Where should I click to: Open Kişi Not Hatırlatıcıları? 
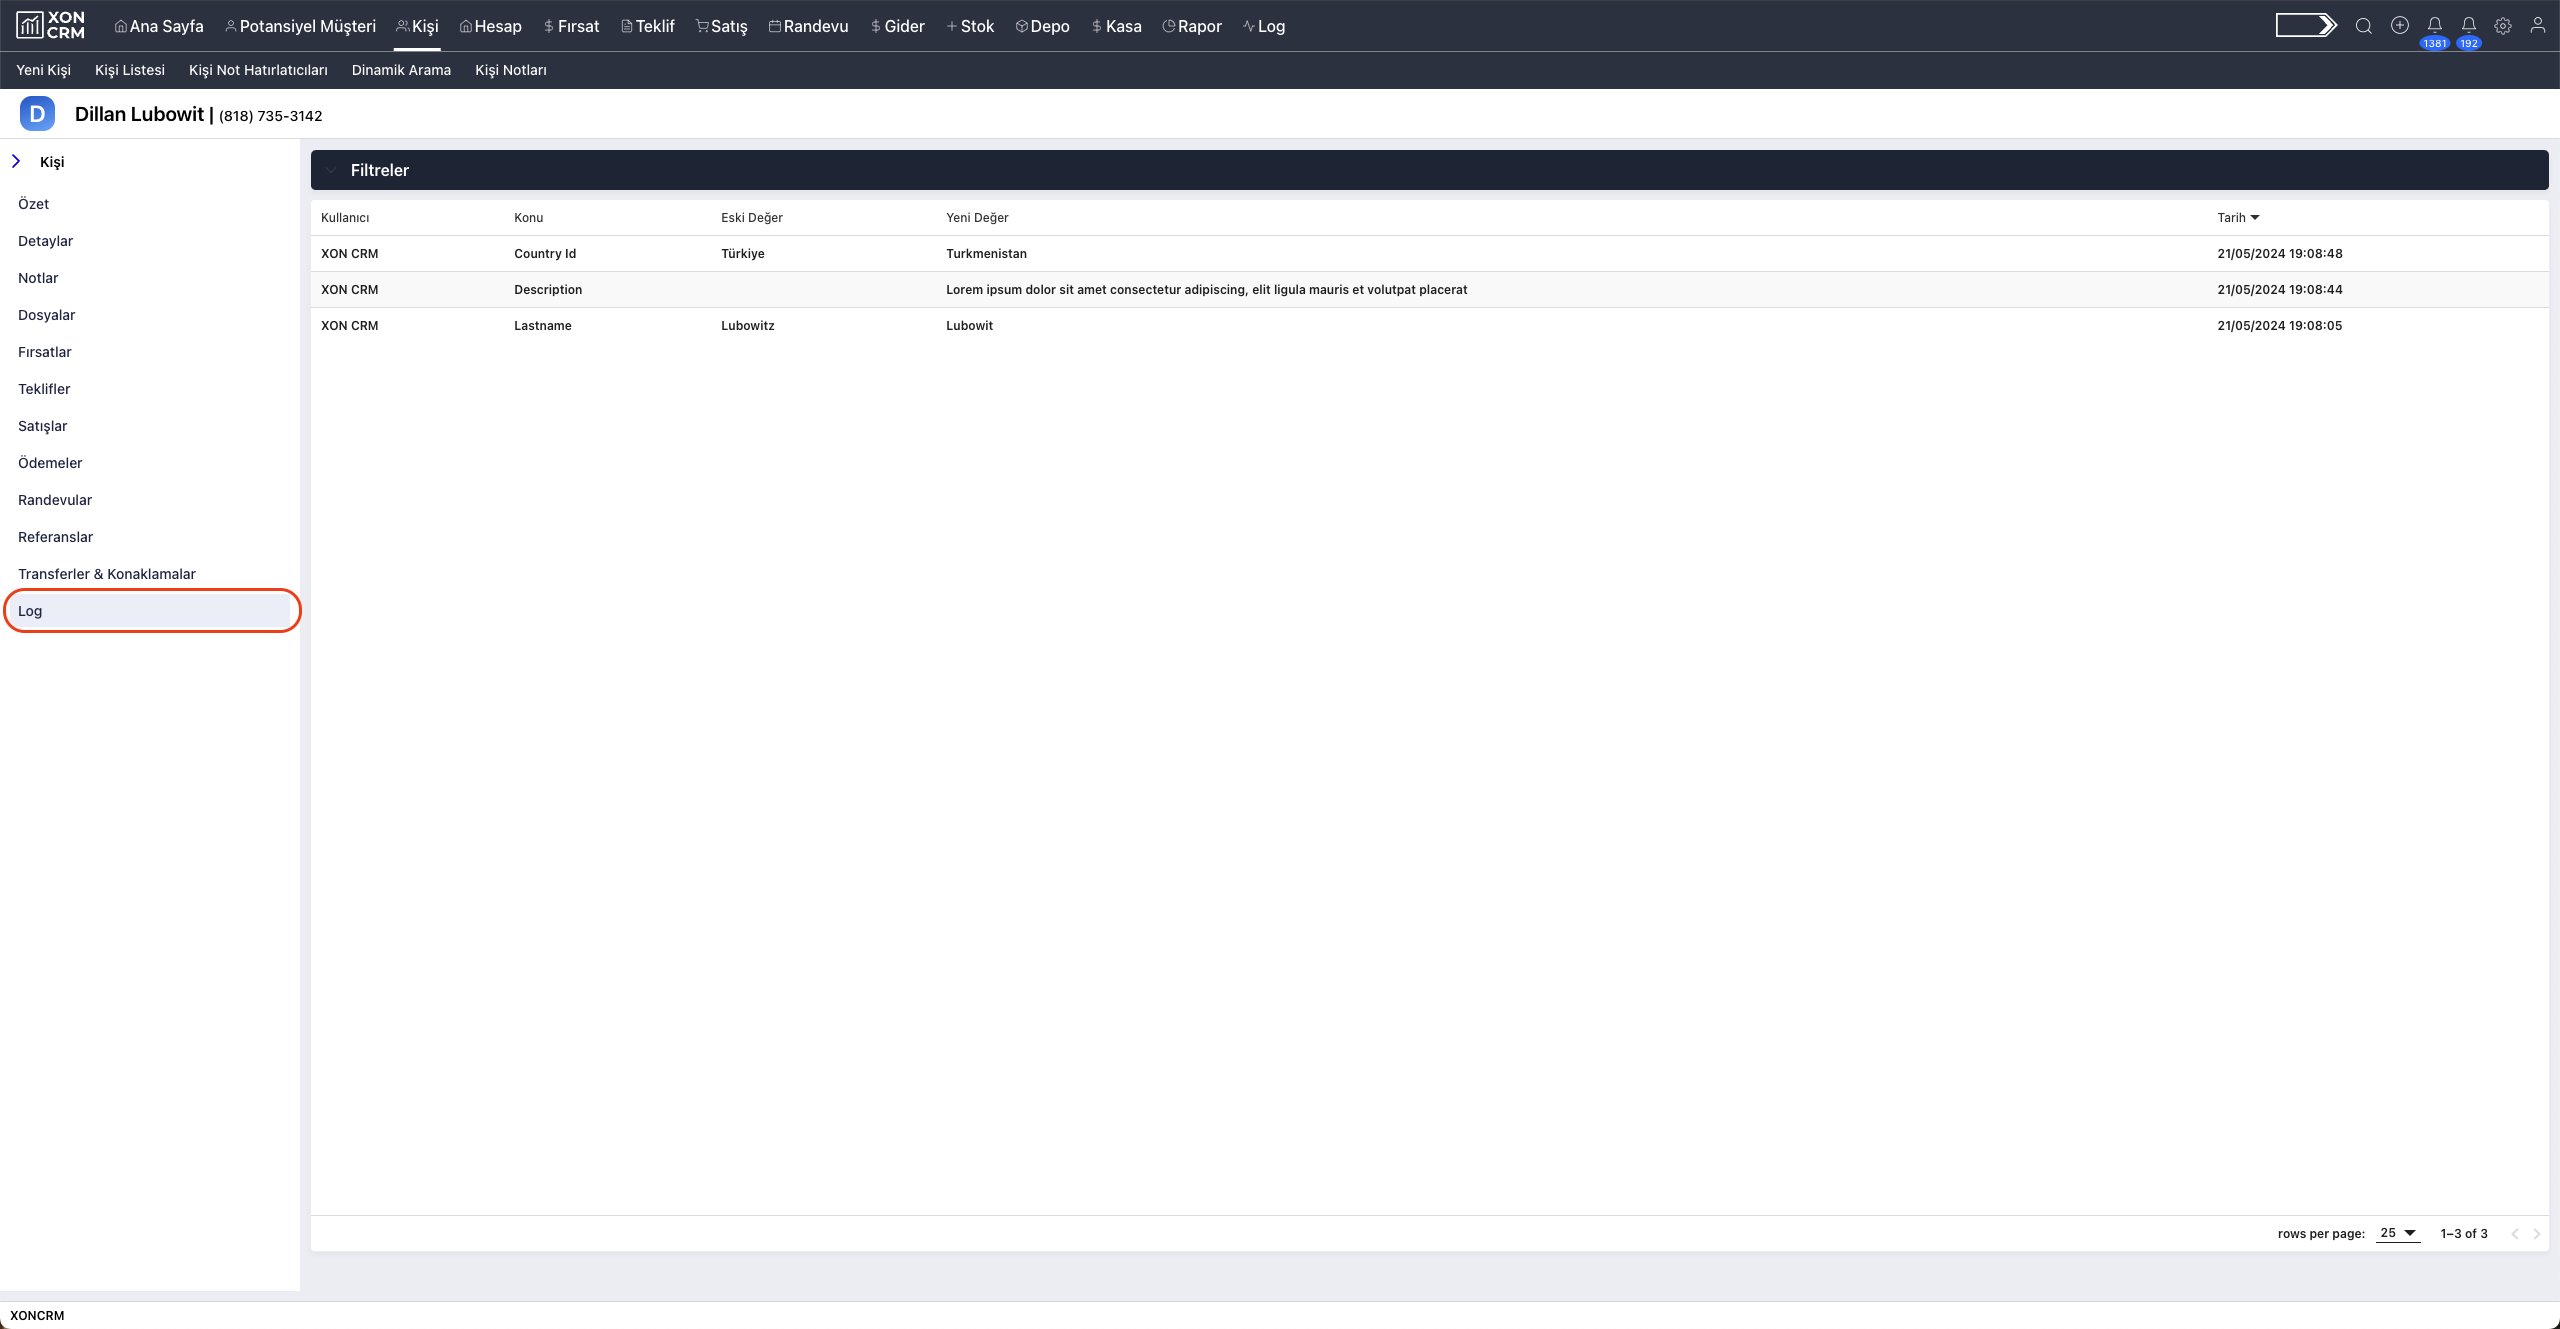point(258,70)
